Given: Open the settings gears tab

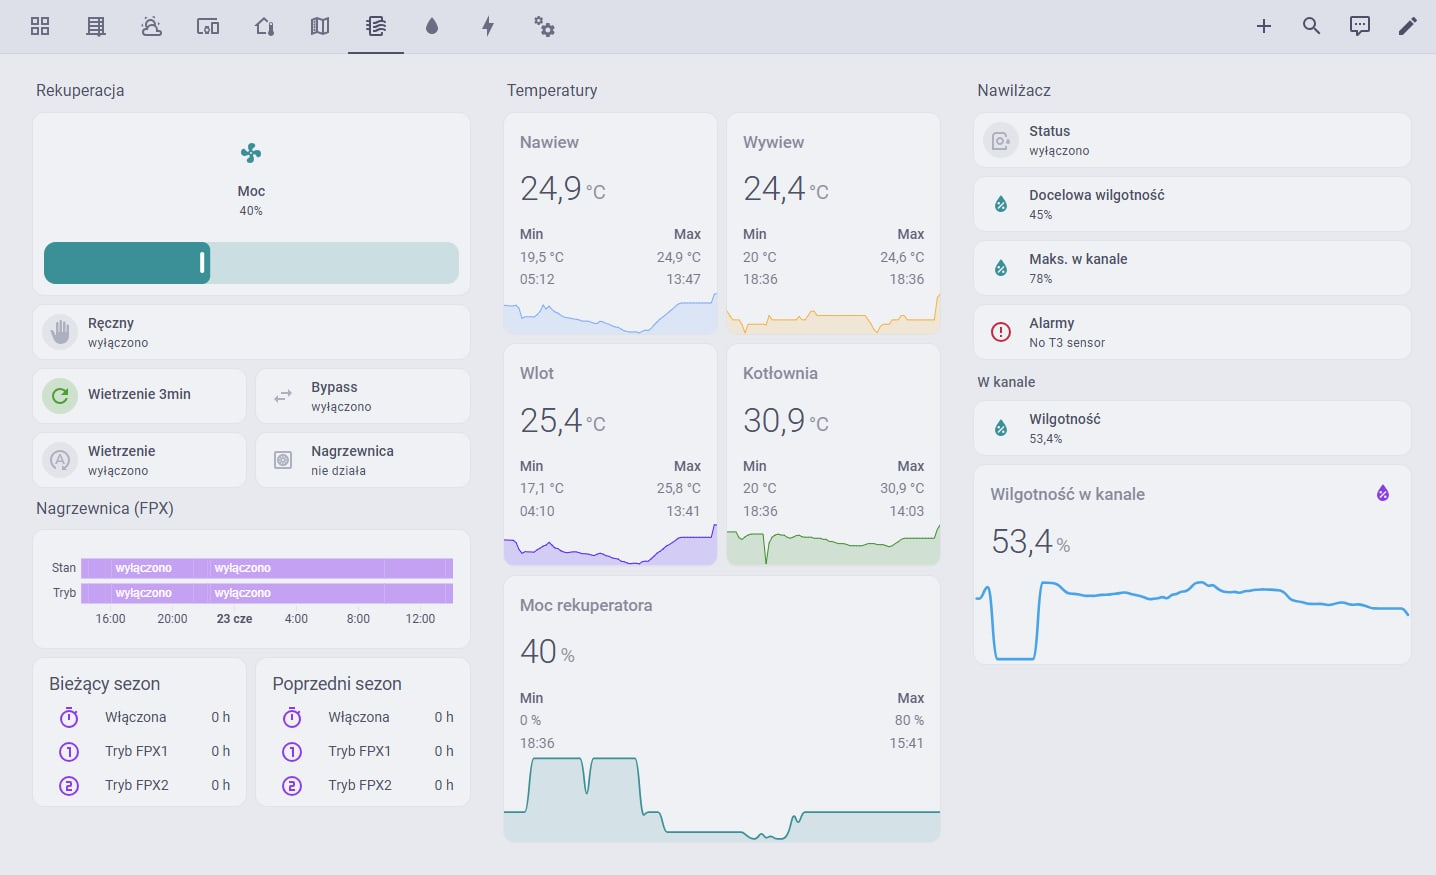Looking at the screenshot, I should [544, 27].
